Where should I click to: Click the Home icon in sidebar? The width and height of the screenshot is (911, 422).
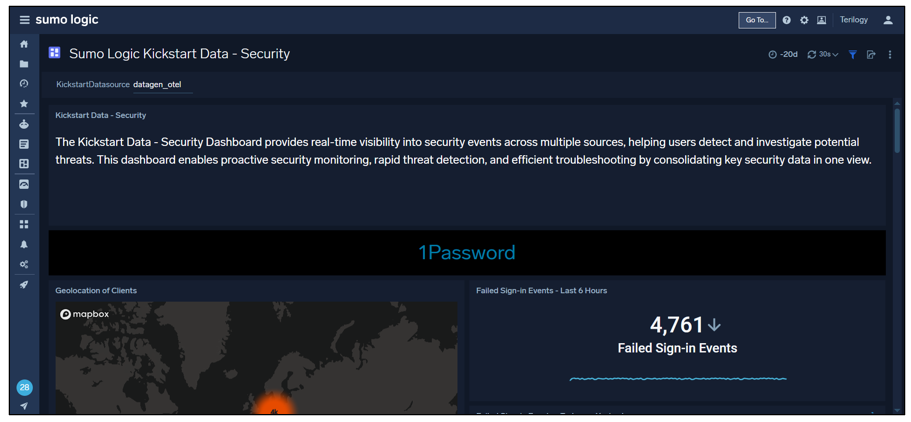(x=24, y=44)
